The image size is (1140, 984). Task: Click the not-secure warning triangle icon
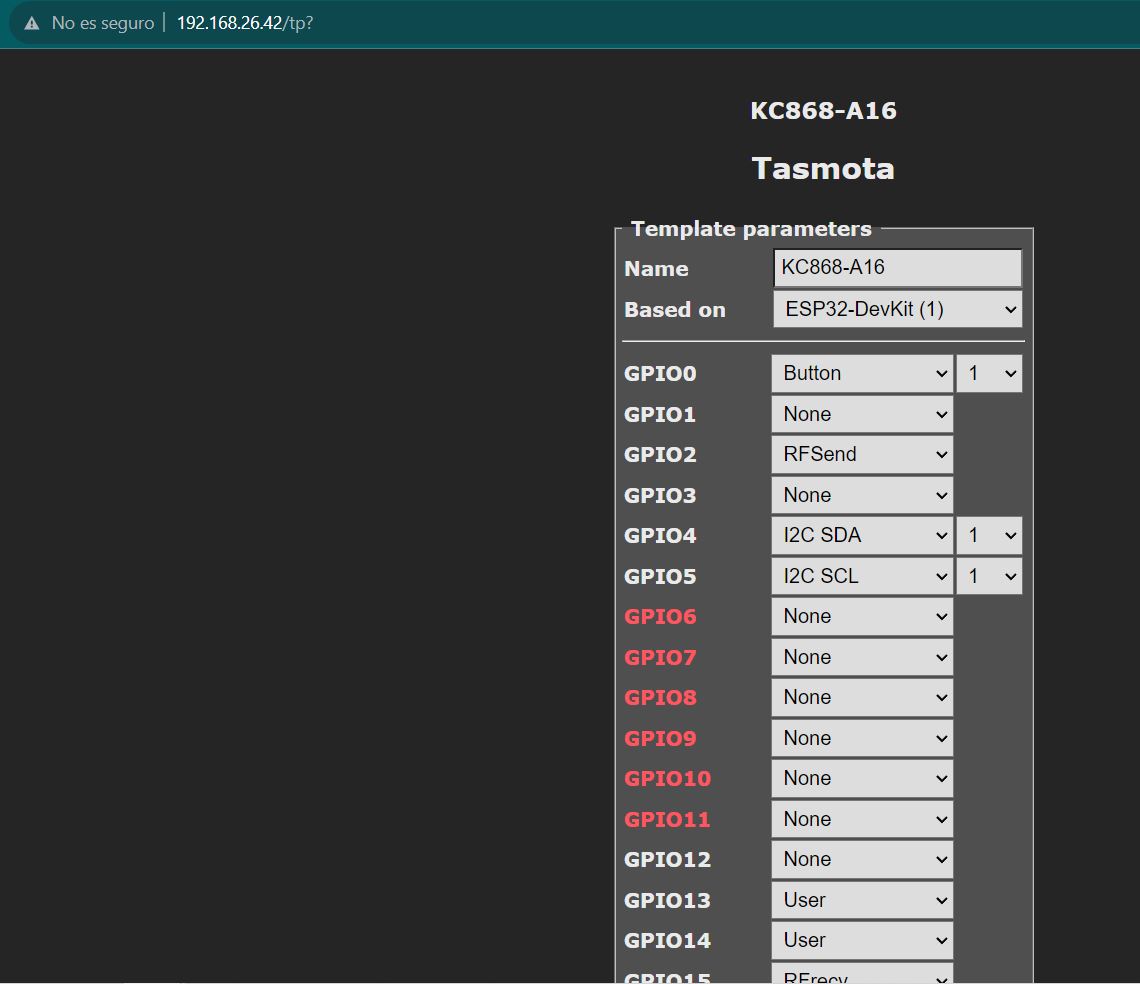coord(32,23)
